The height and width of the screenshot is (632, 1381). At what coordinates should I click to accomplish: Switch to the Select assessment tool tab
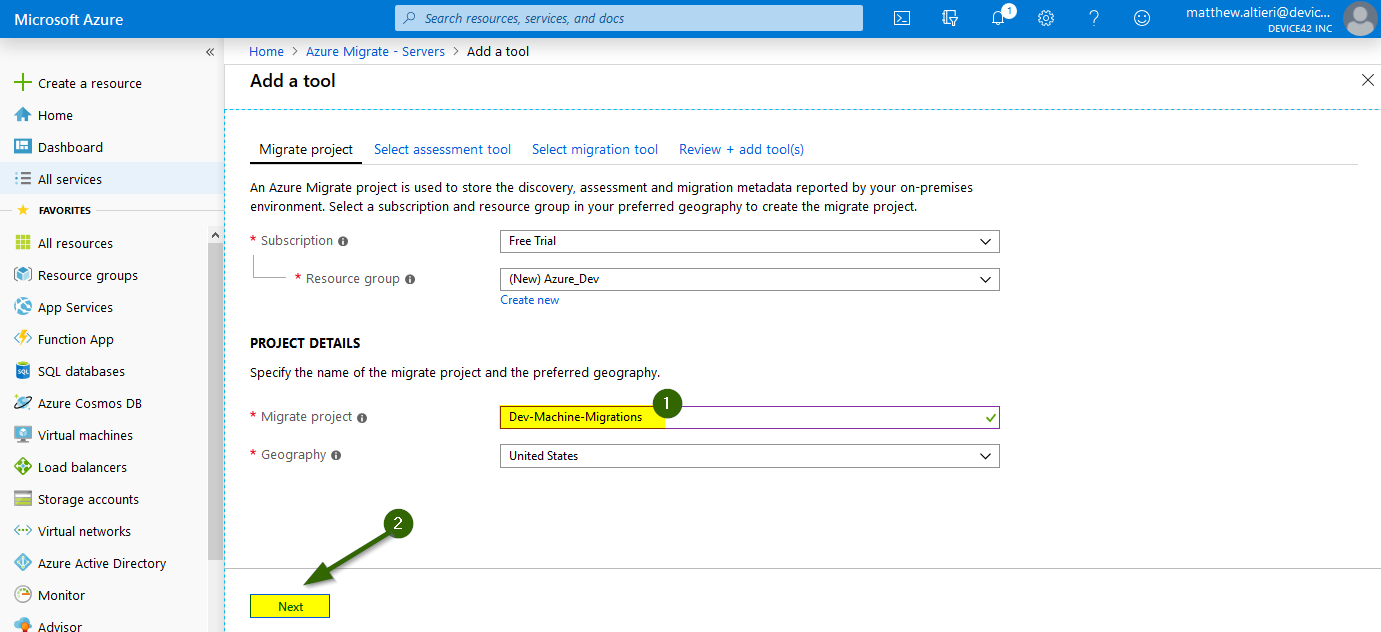click(x=442, y=149)
